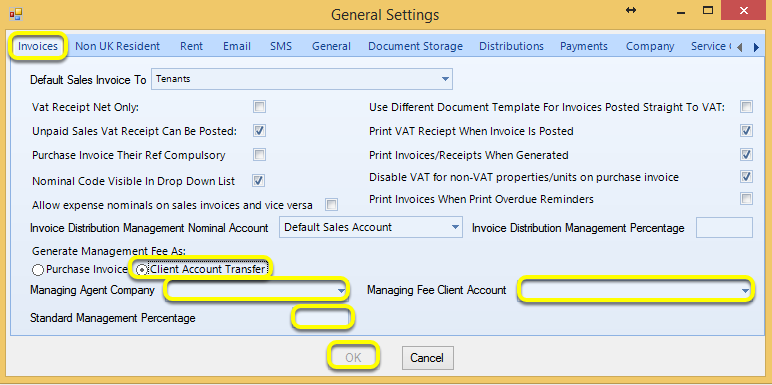Open the Document Storage tab
Image resolution: width=772 pixels, height=385 pixels.
click(416, 46)
